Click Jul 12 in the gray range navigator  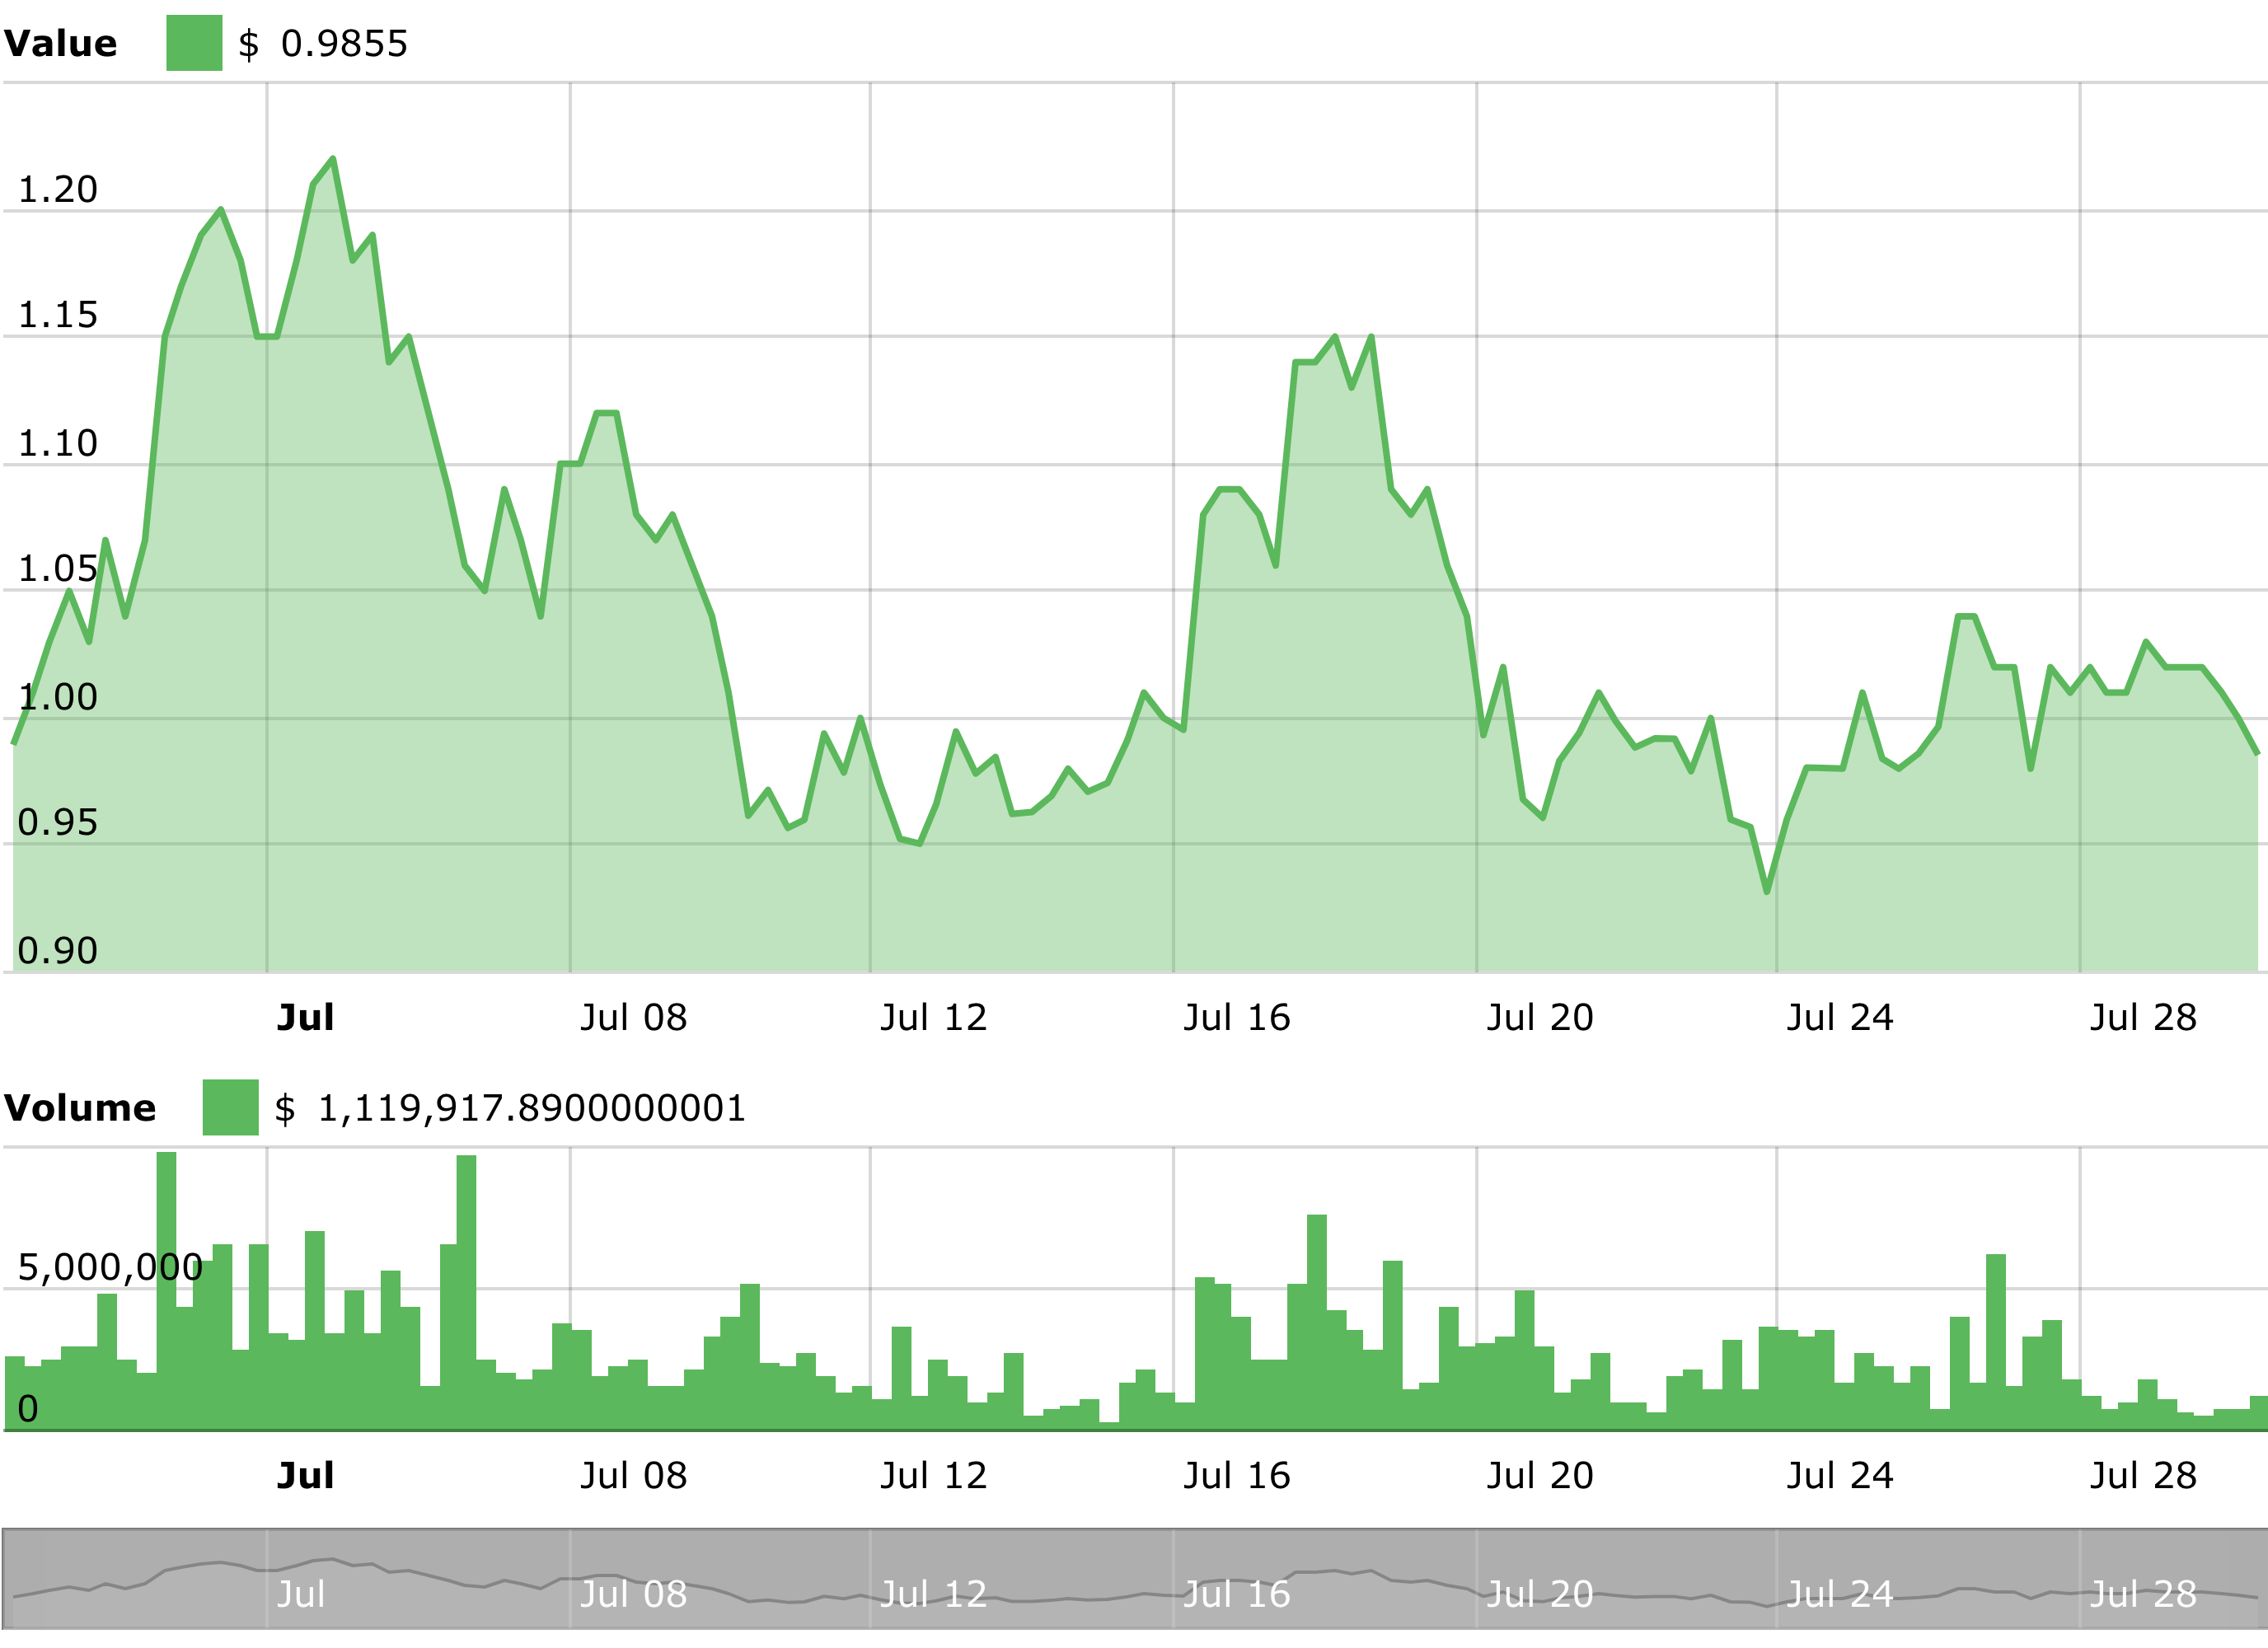point(934,1594)
